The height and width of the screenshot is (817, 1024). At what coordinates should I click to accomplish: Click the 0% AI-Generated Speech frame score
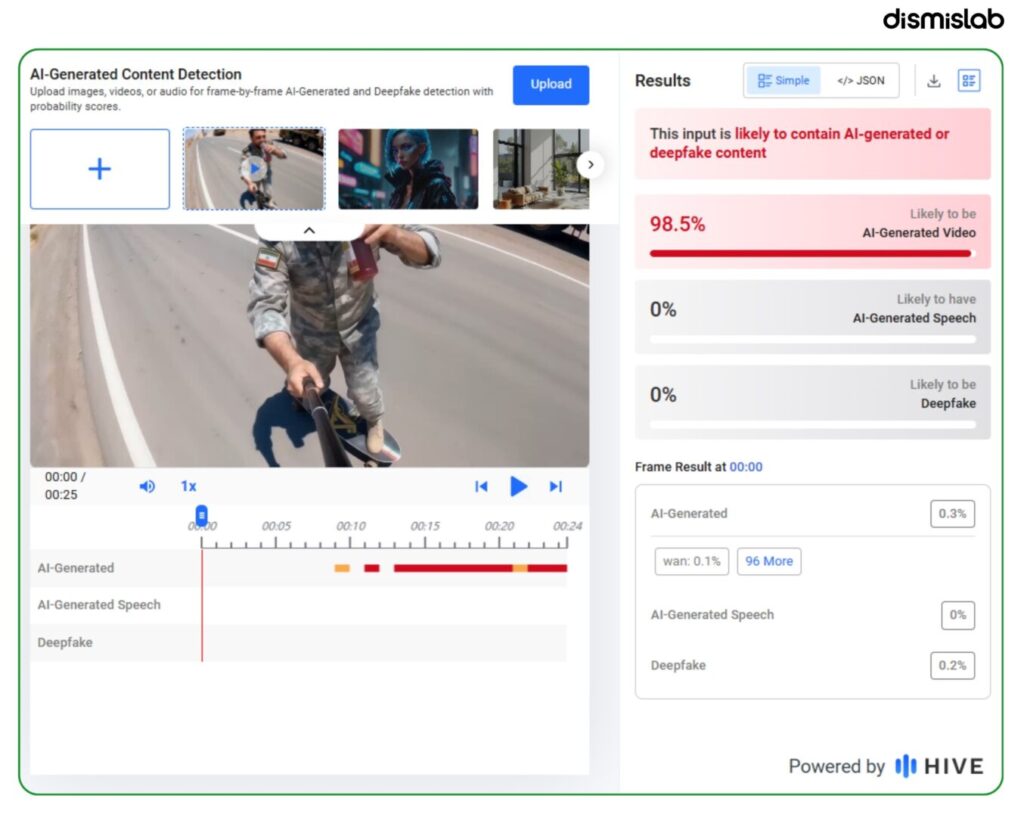957,615
